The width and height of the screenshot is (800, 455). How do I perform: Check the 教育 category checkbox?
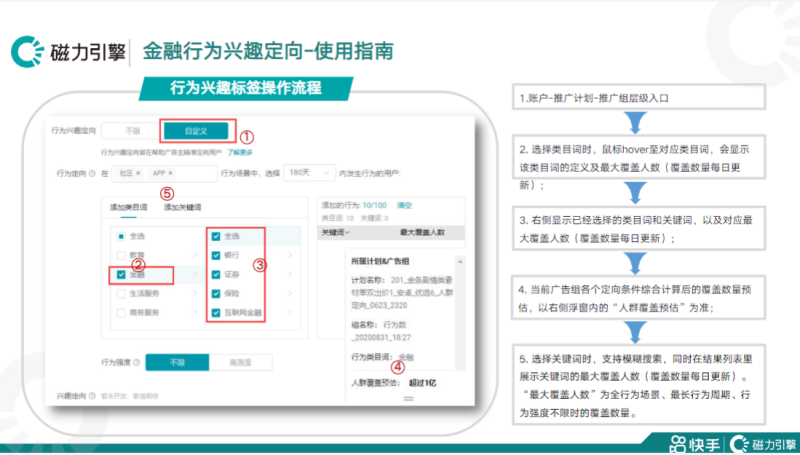[121, 255]
